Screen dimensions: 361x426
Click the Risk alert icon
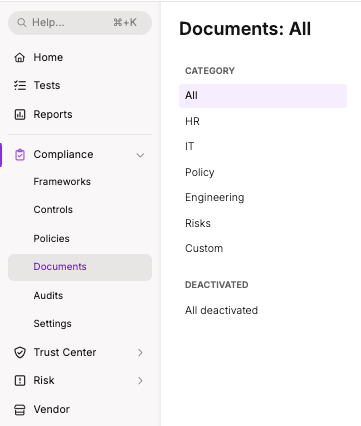tap(20, 380)
